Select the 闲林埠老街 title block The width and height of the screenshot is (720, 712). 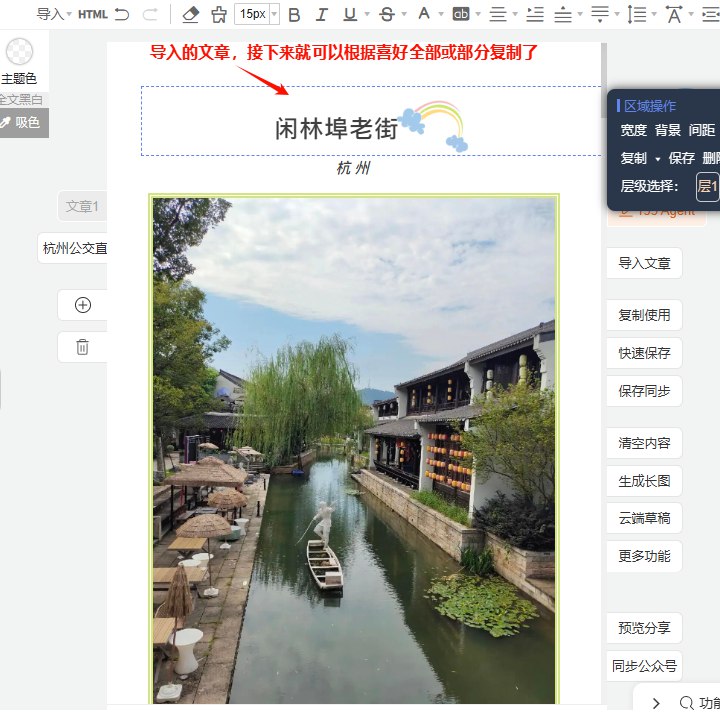coord(371,121)
